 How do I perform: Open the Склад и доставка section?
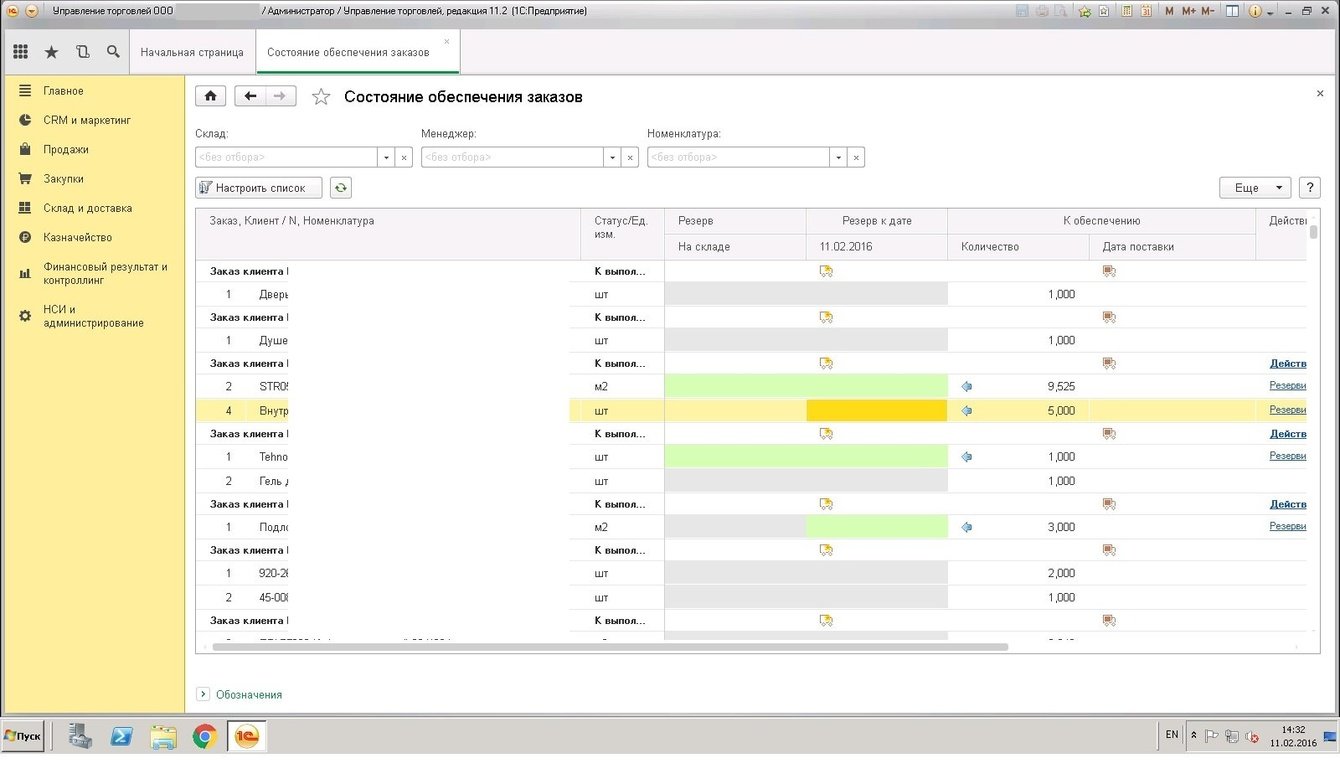pyautogui.click(x=87, y=208)
